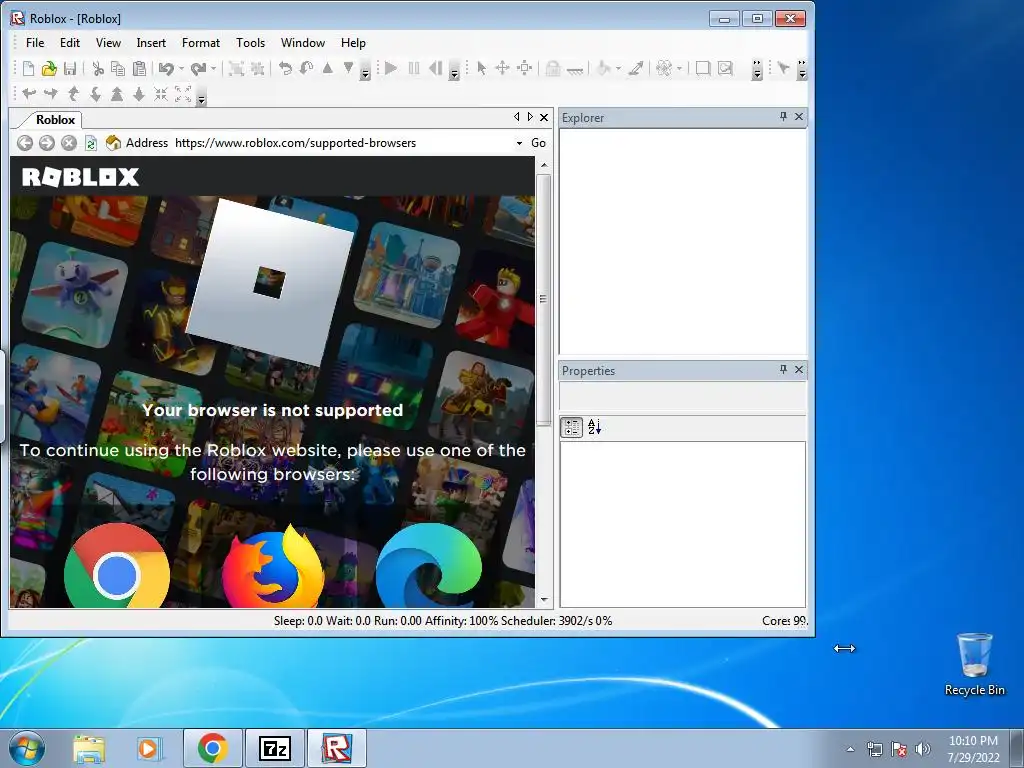Click the browser Stop loading button
1024x768 pixels.
click(69, 143)
